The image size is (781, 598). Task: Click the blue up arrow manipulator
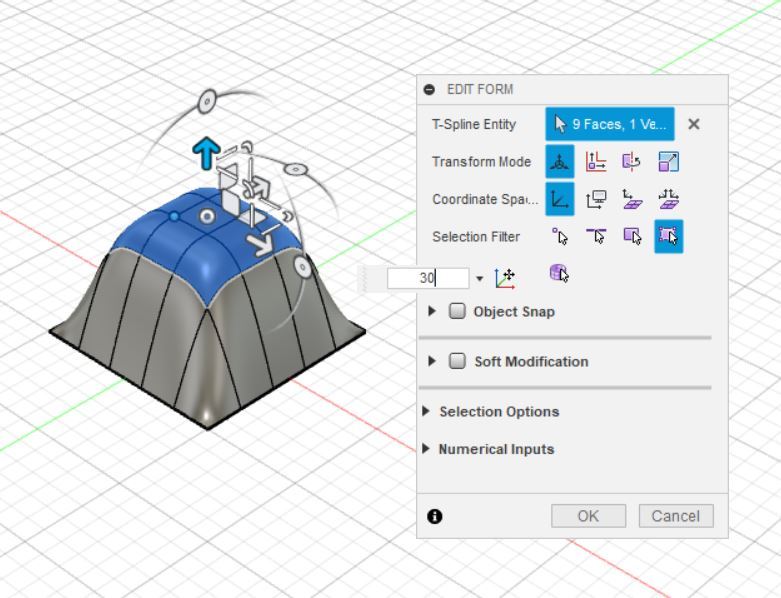[x=206, y=153]
